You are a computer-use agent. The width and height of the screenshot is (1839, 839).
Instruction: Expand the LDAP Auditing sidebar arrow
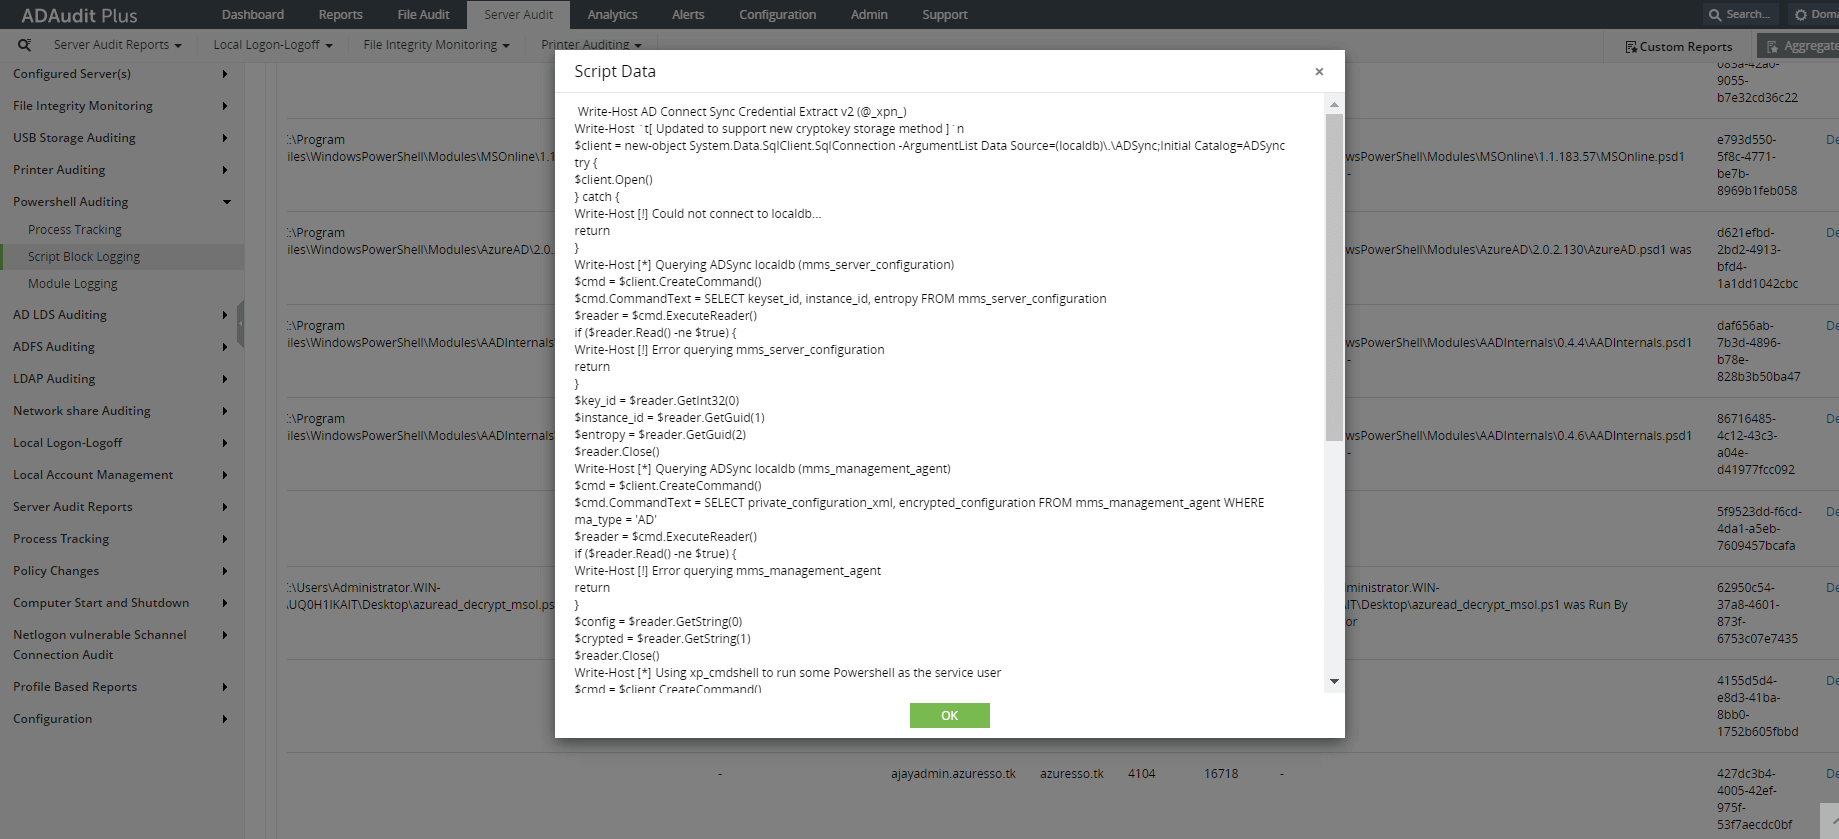225,379
